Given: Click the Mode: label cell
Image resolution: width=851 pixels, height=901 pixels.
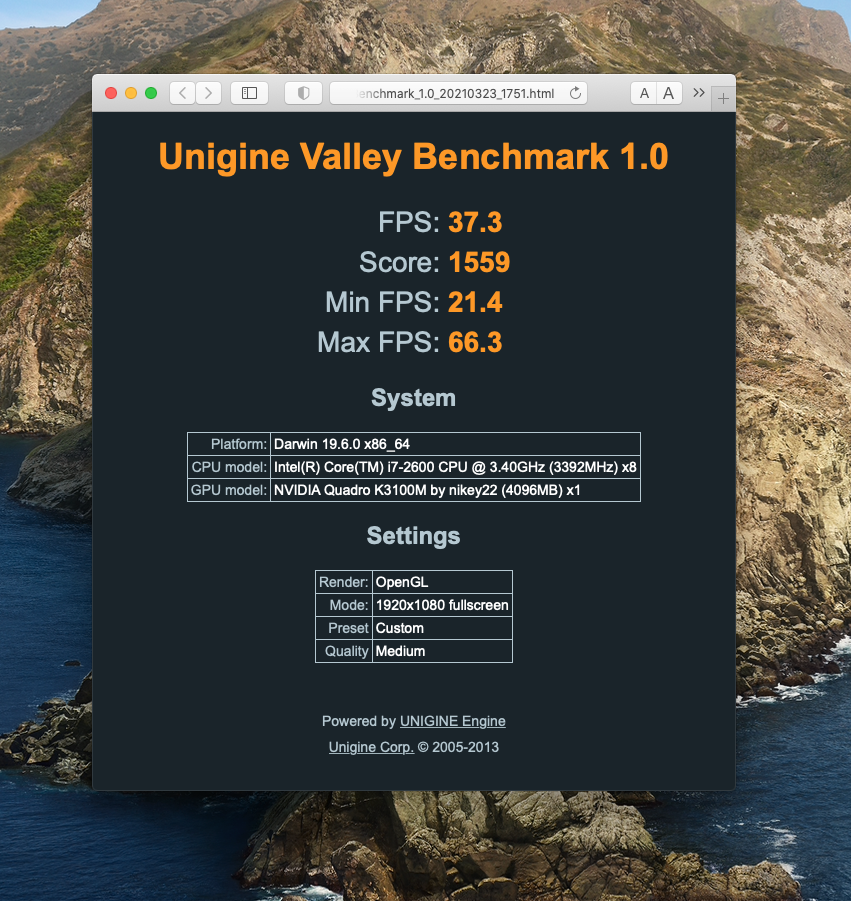Looking at the screenshot, I should pos(344,605).
